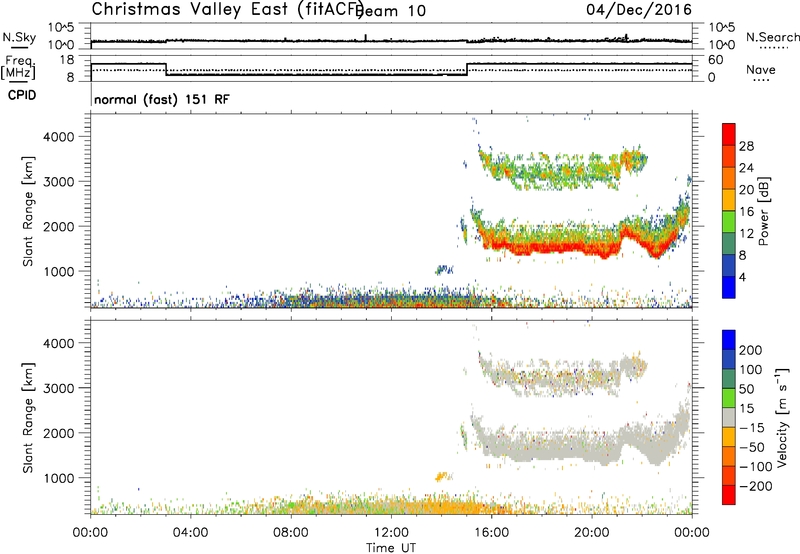This screenshot has height=554, width=800.
Task: Click the '50' label on Velocity colorbar
Action: (x=746, y=389)
